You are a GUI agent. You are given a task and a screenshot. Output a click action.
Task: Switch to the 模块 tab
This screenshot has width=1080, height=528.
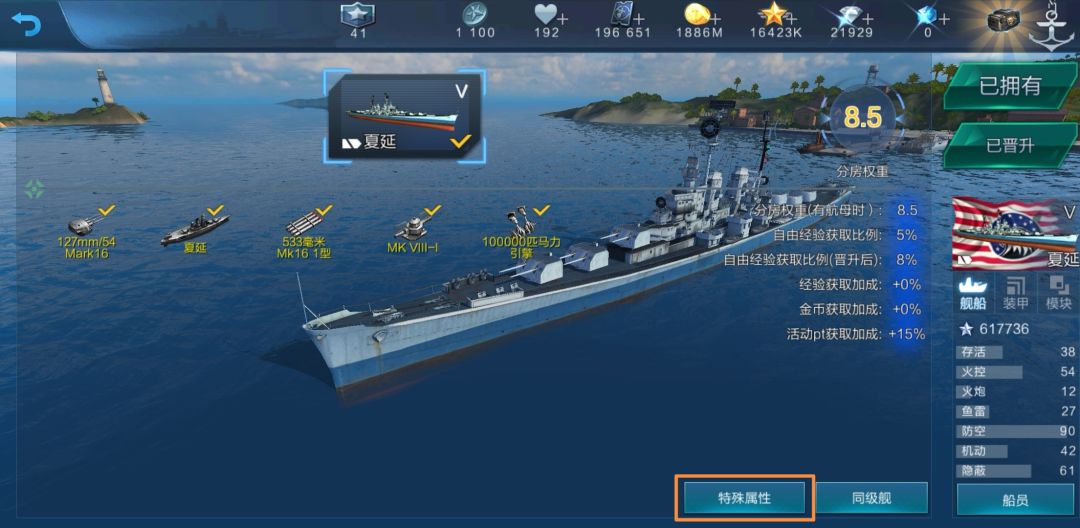pyautogui.click(x=1058, y=293)
